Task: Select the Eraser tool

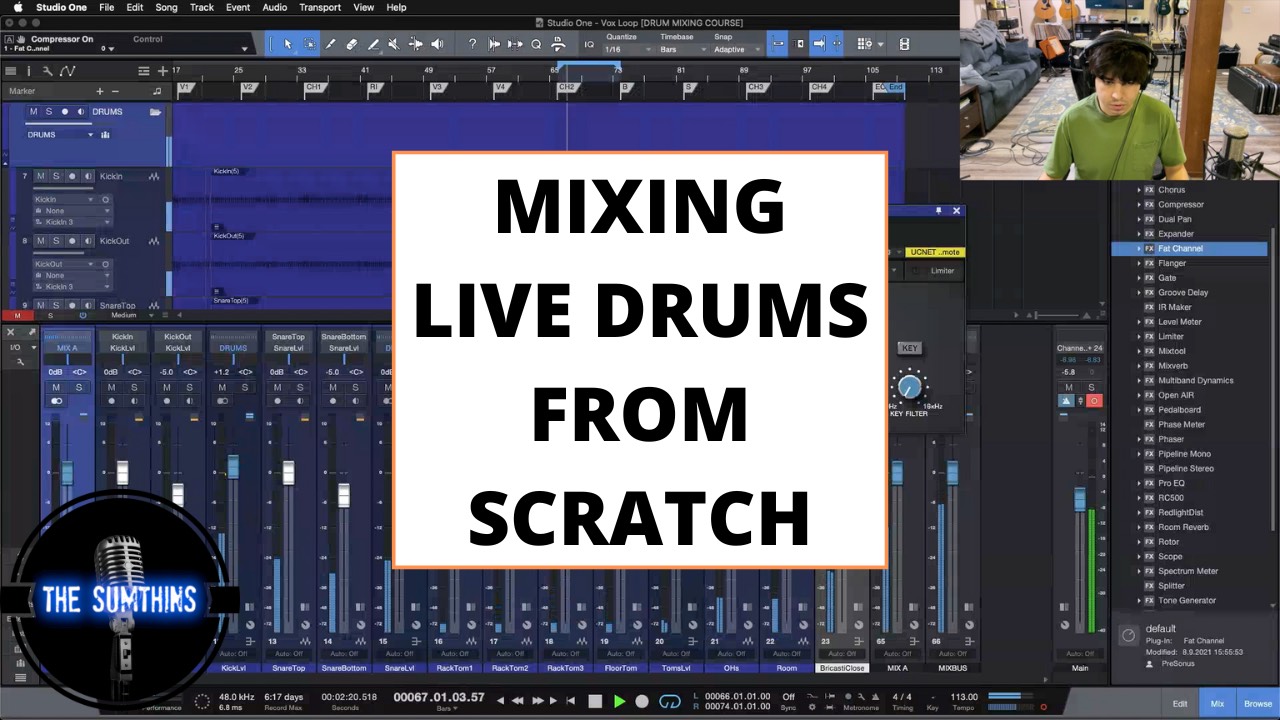Action: pos(351,44)
